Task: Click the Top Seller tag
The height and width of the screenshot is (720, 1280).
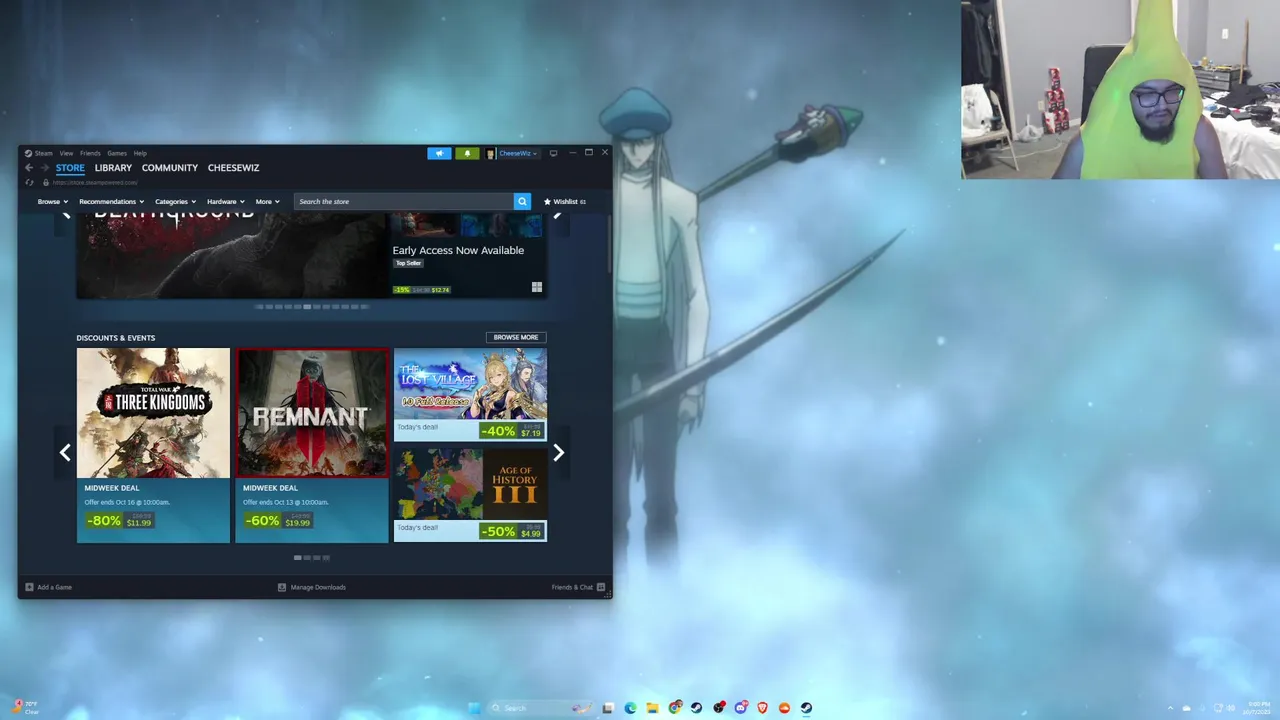Action: (x=408, y=263)
